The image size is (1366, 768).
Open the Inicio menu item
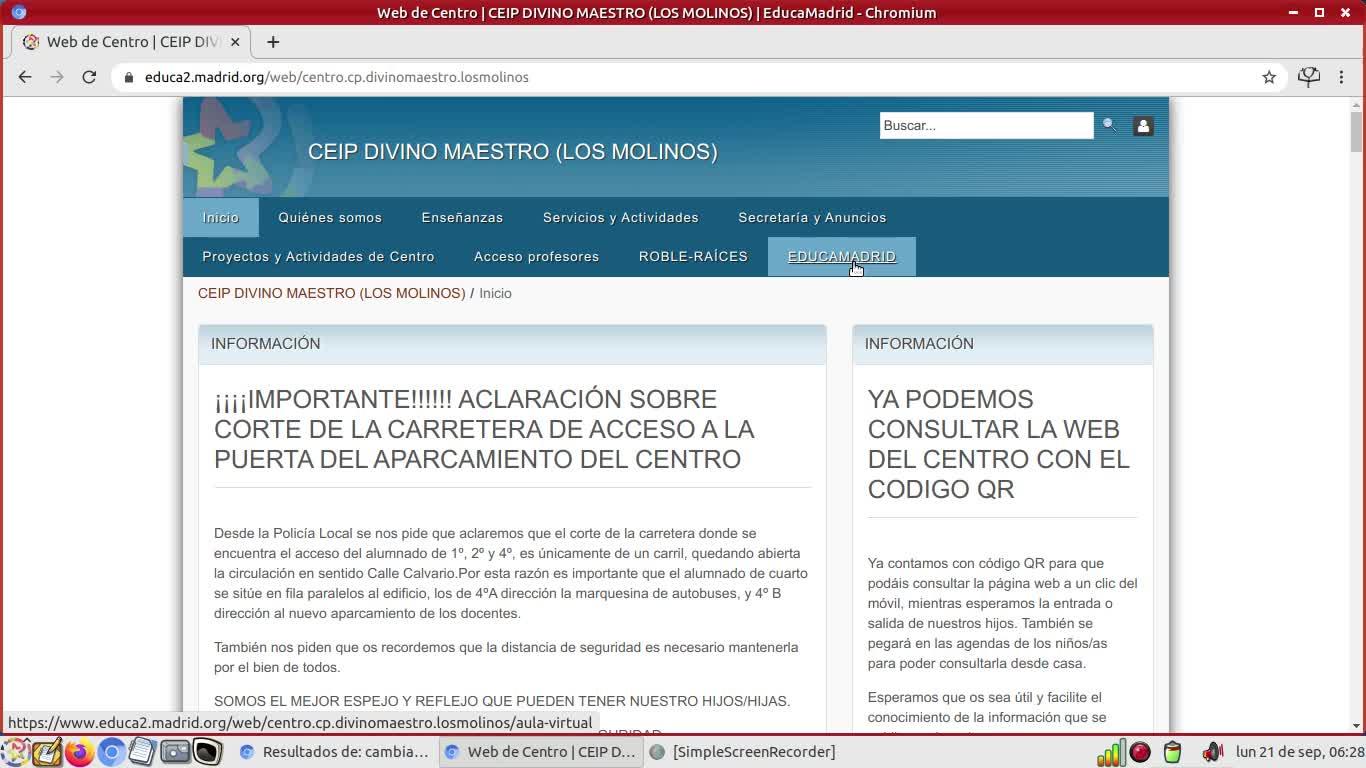tap(221, 217)
